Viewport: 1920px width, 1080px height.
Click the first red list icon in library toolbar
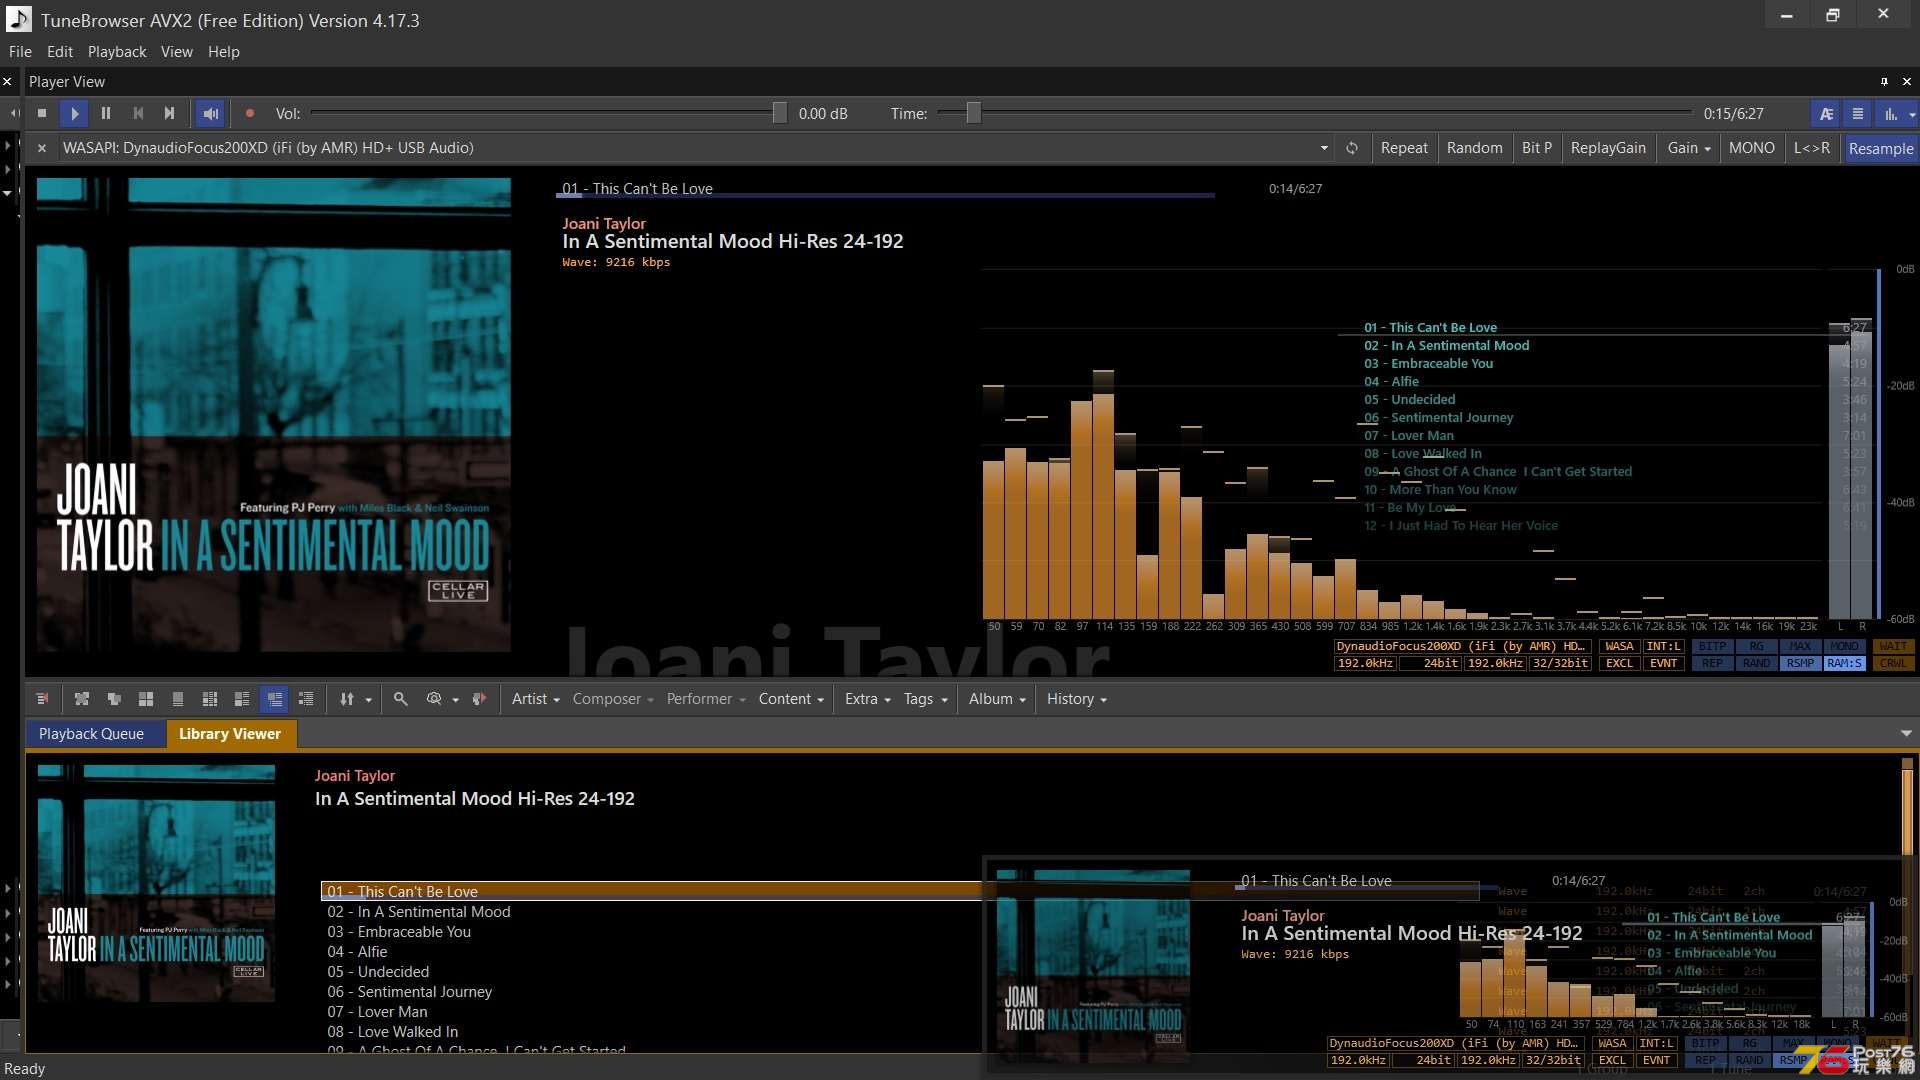click(x=42, y=699)
